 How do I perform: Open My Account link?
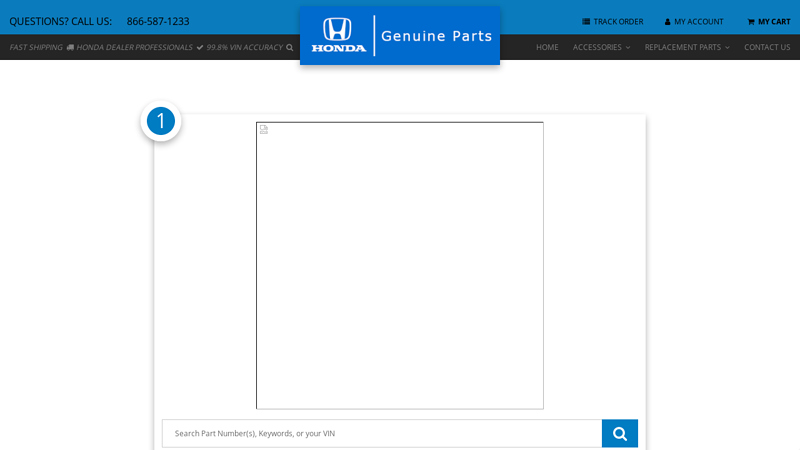[694, 21]
